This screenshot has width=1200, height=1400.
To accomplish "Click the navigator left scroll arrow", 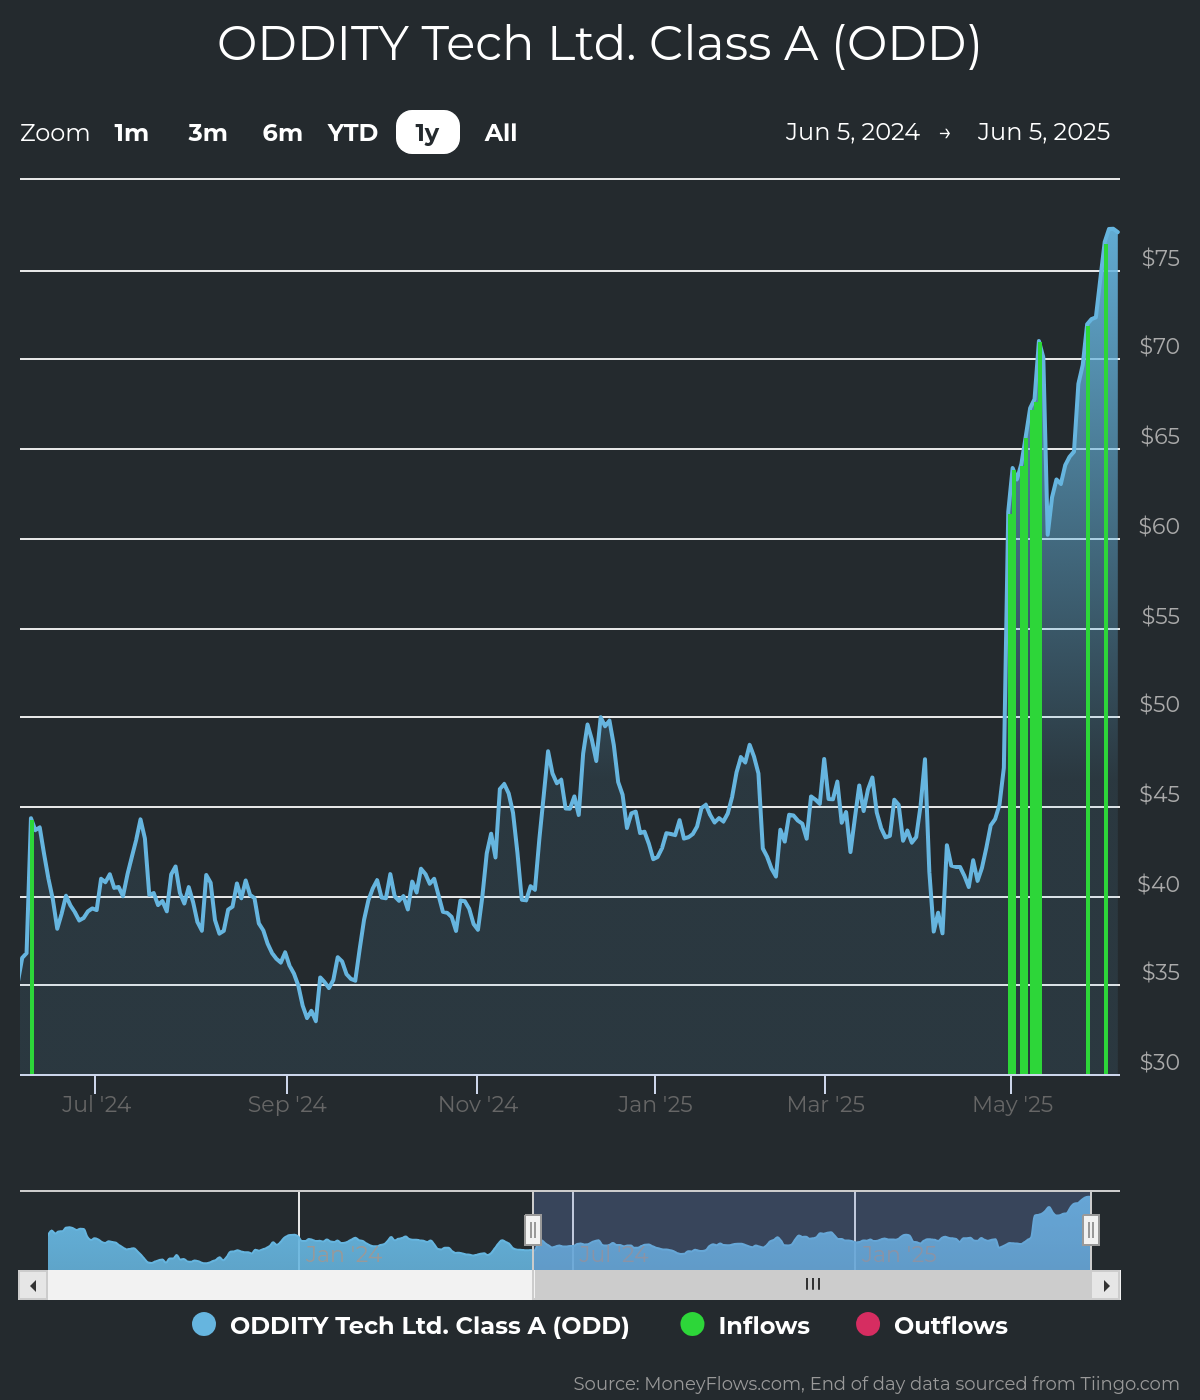I will 33,1285.
